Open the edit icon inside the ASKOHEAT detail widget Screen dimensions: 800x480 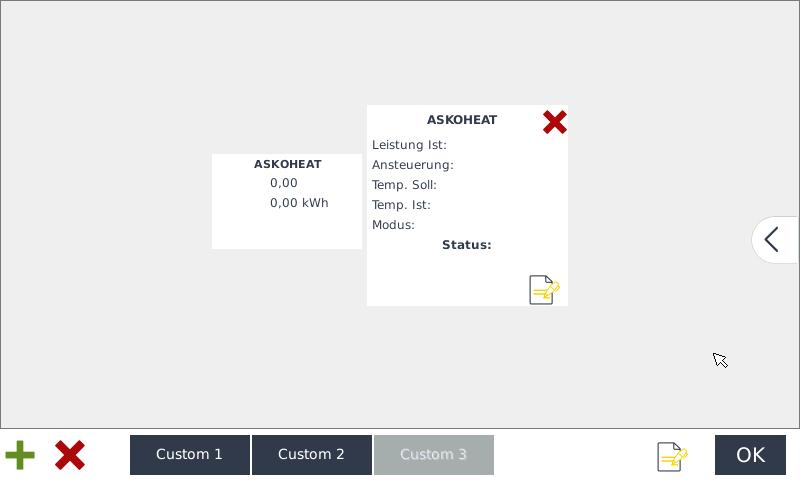544,289
